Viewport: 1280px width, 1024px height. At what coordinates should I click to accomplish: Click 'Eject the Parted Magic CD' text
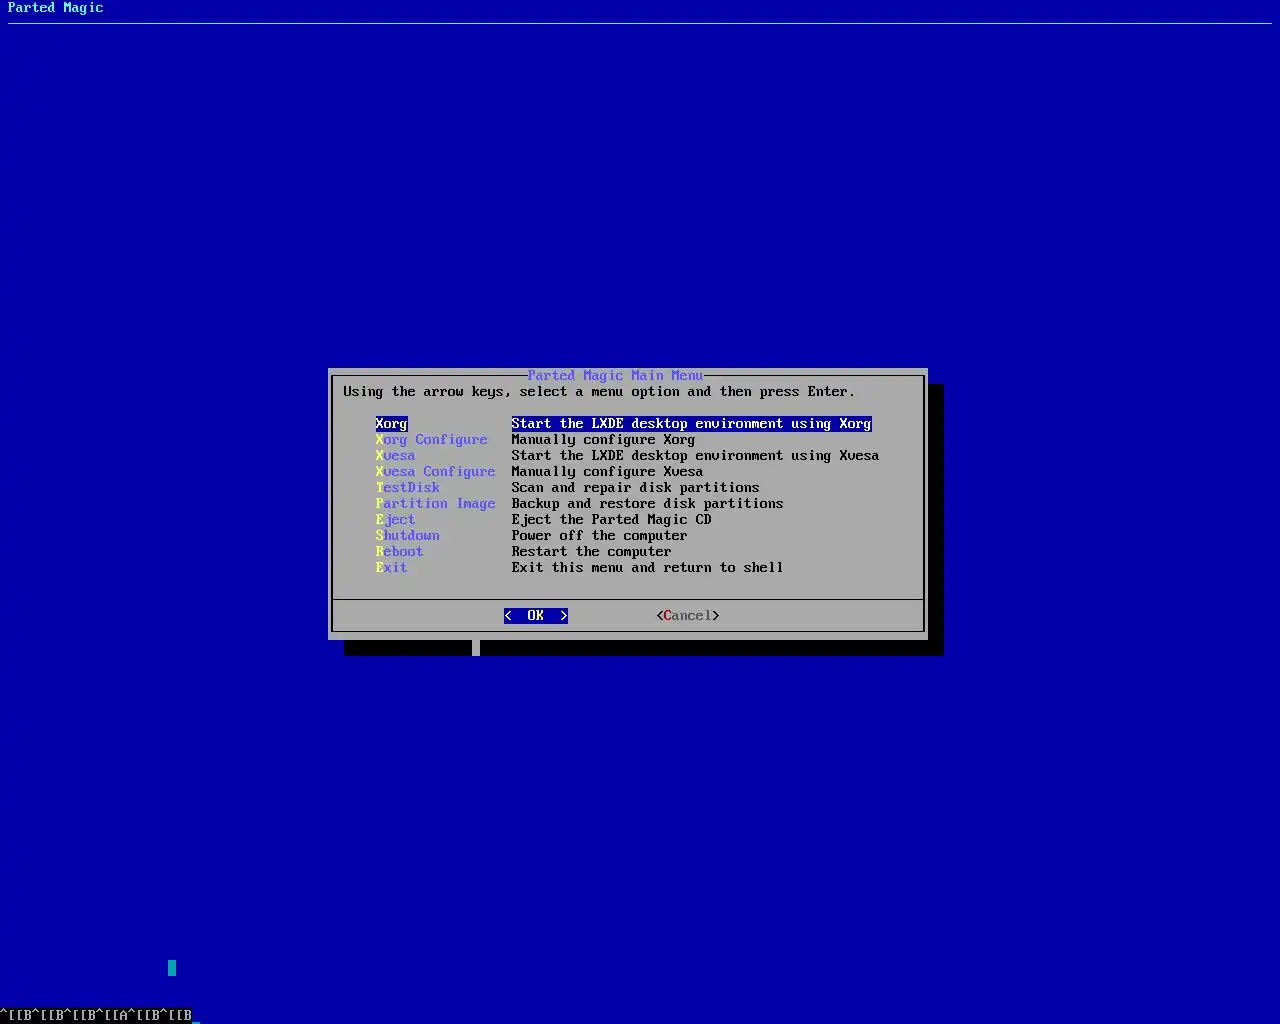coord(611,520)
